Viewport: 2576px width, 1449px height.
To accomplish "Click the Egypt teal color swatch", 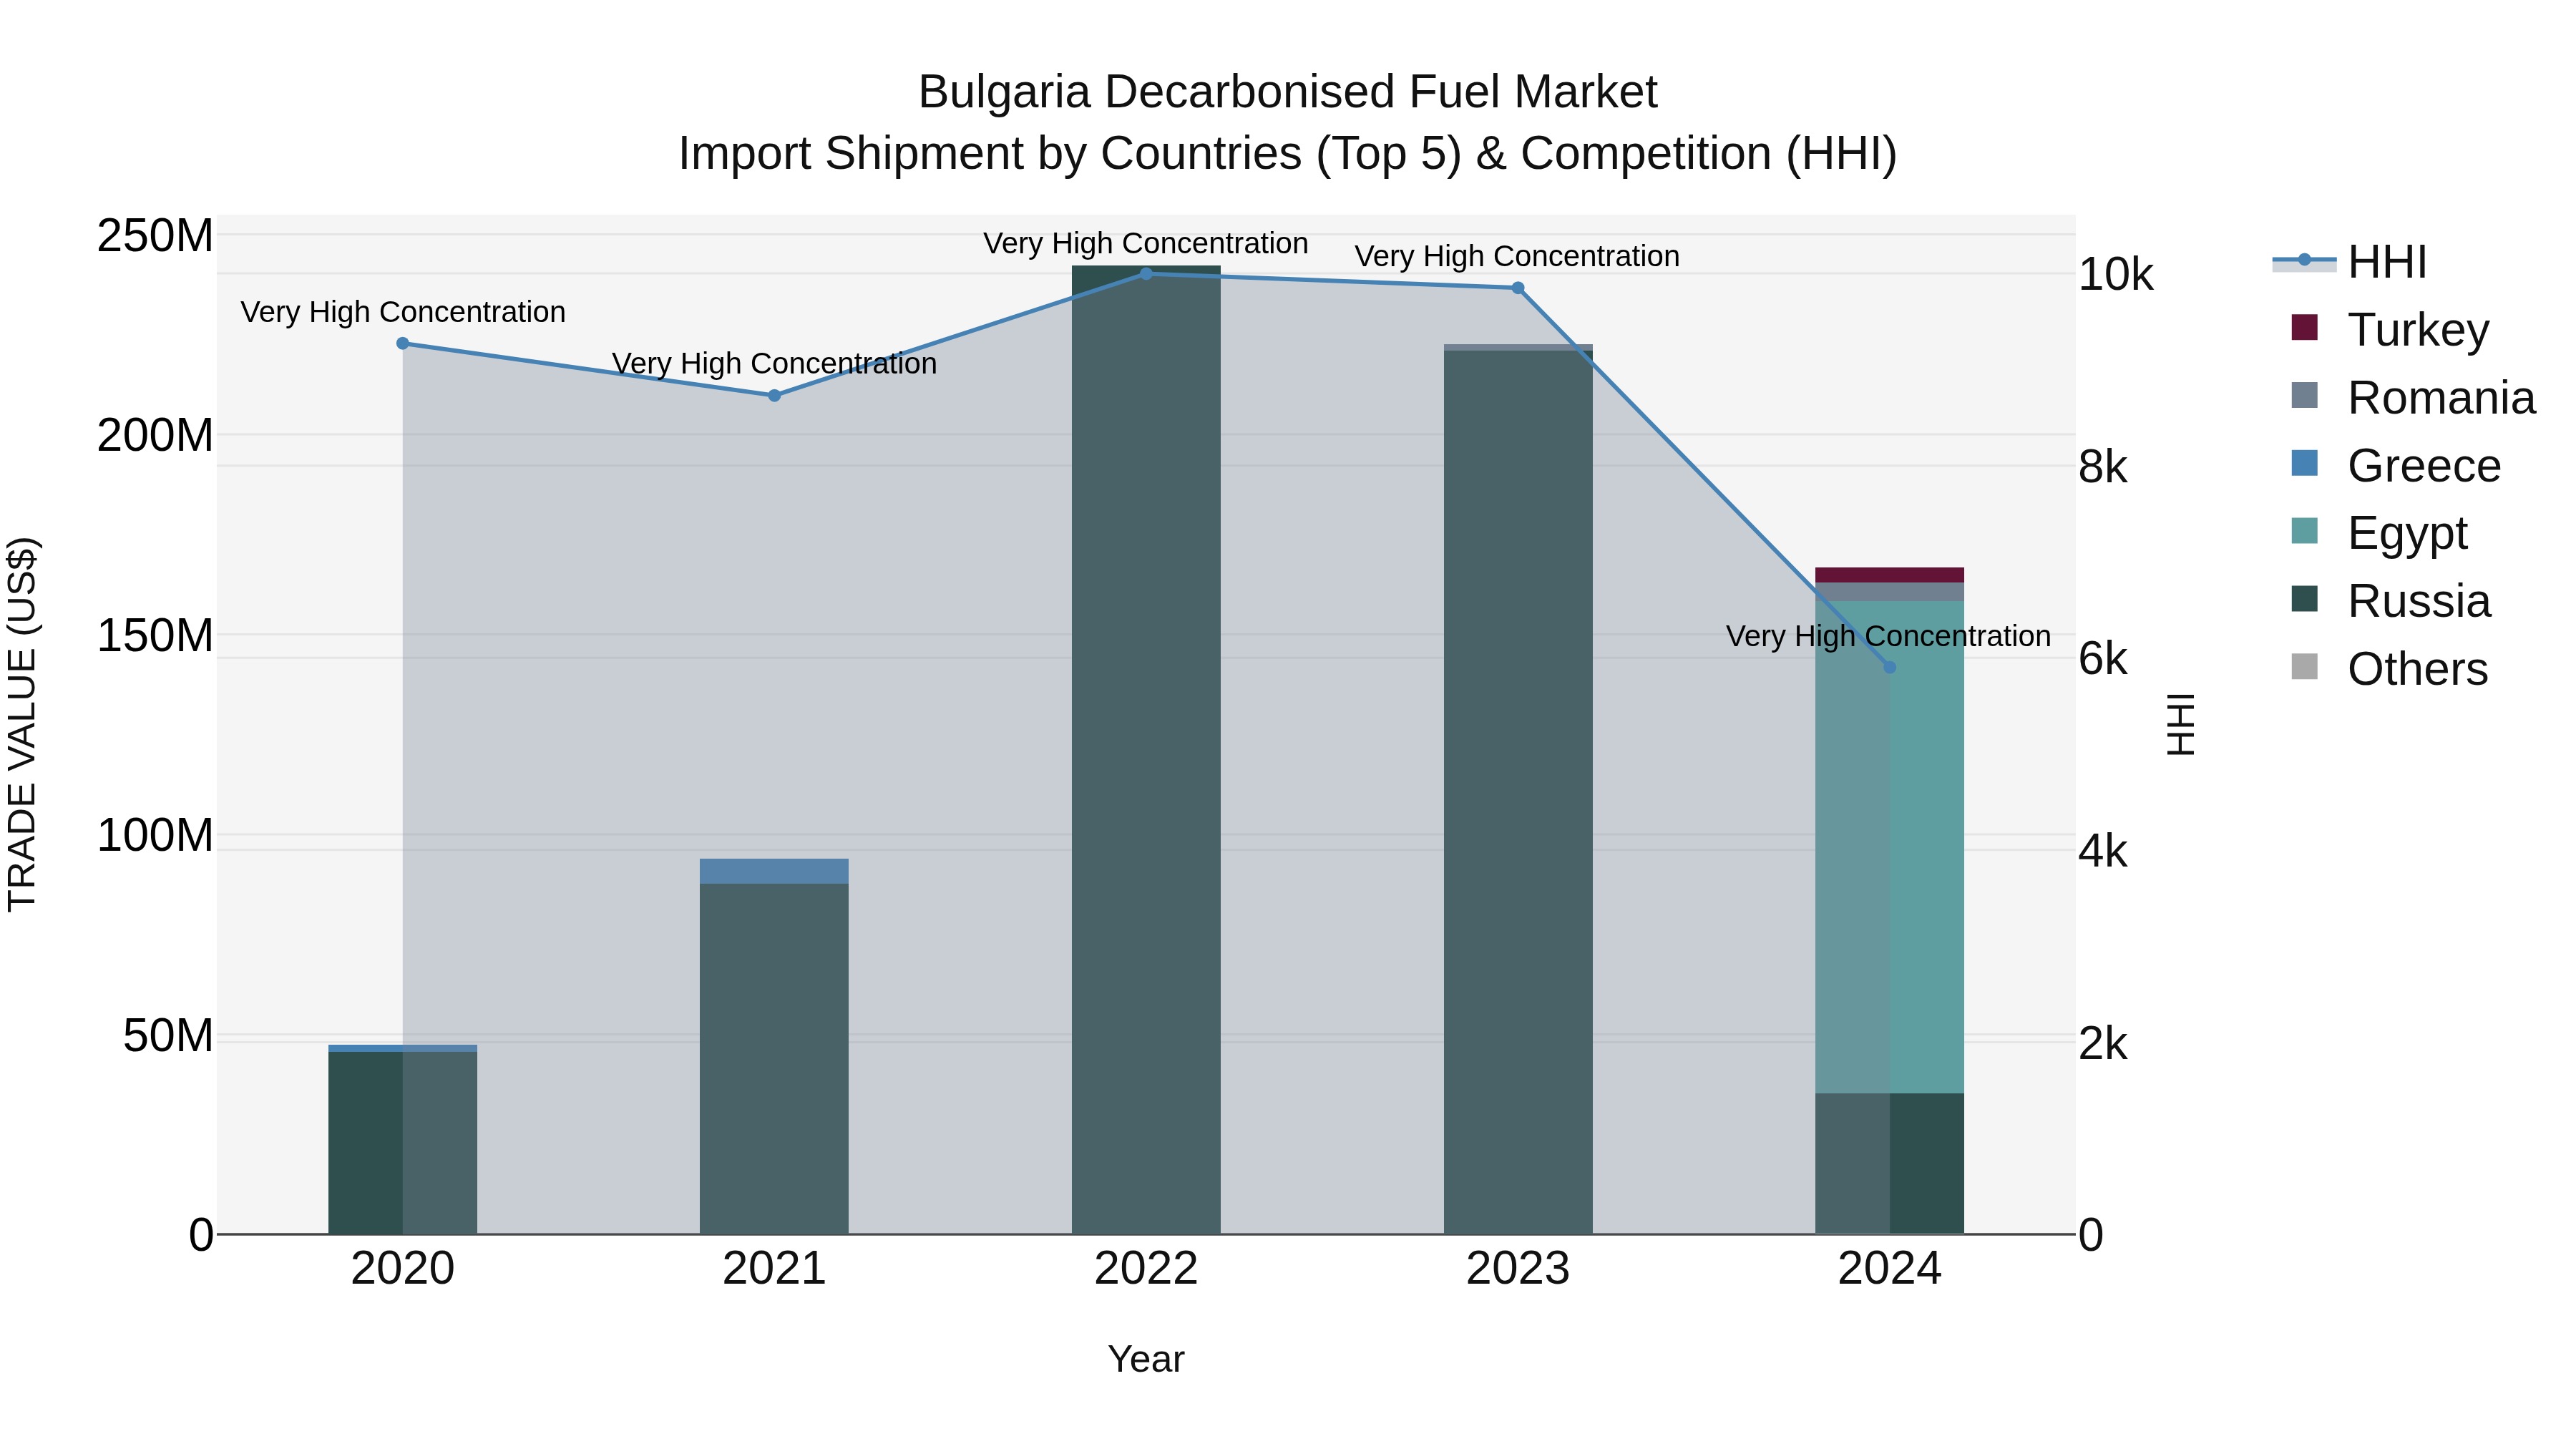I will click(2304, 531).
